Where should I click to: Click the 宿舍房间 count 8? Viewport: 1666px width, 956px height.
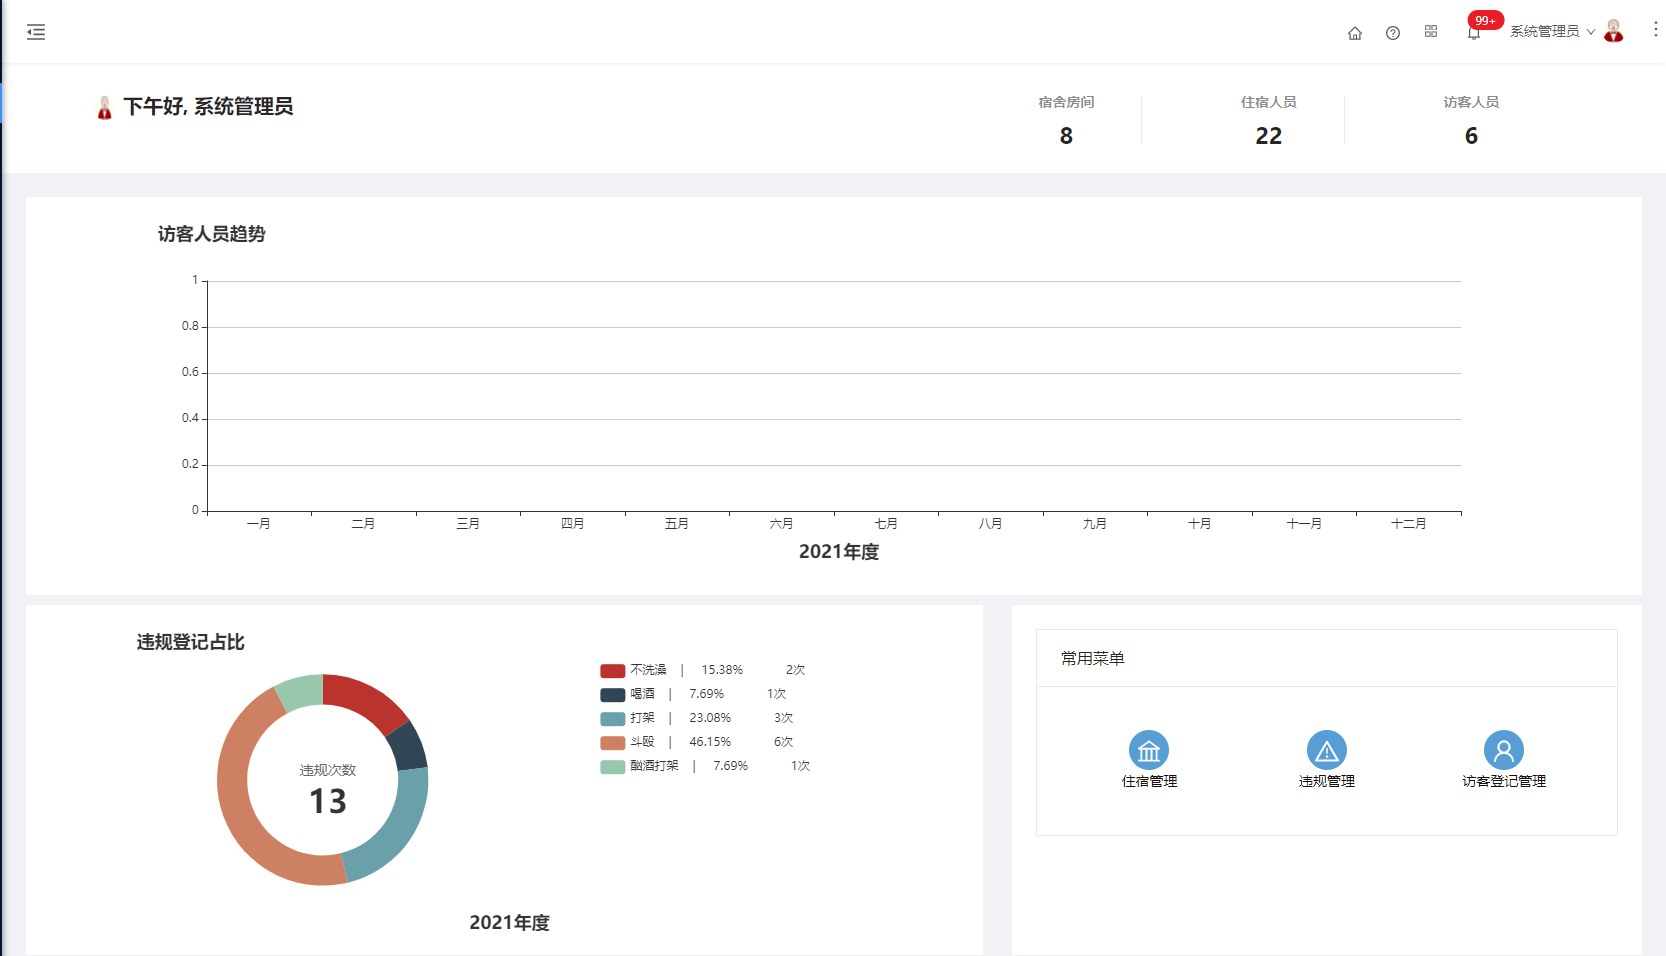[x=1066, y=136]
